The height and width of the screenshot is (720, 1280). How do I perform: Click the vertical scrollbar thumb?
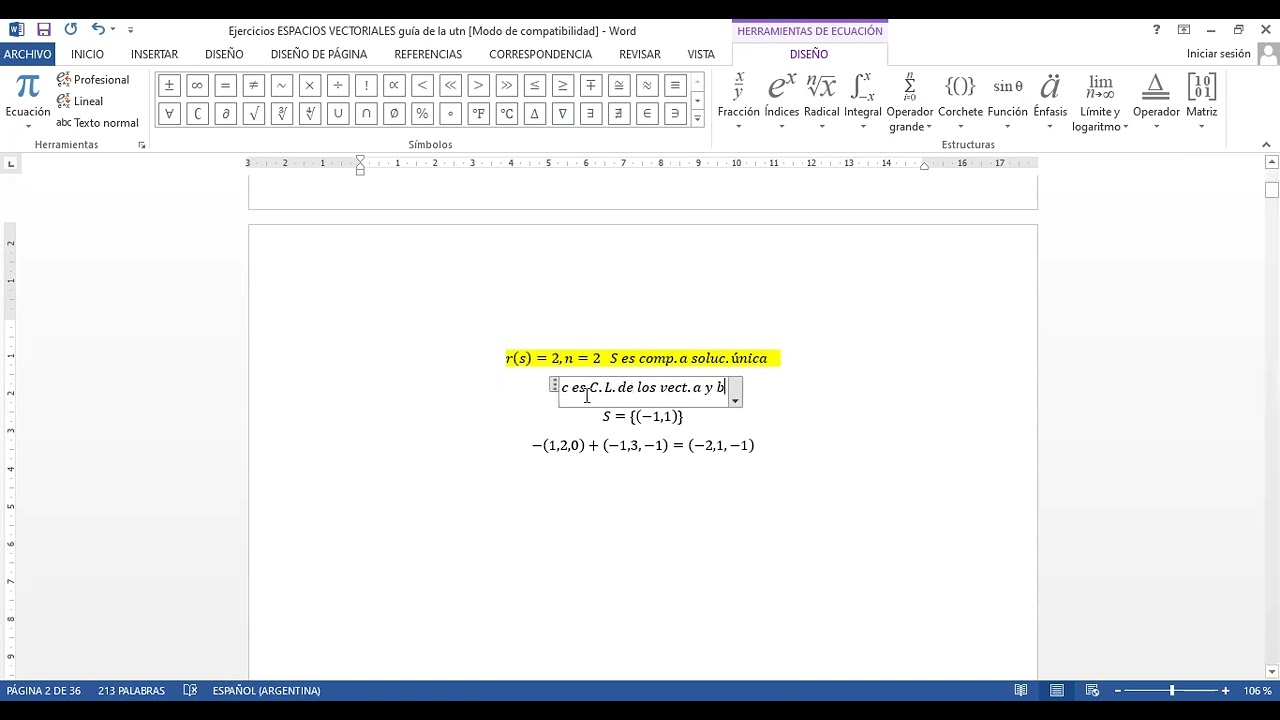coord(1272,190)
